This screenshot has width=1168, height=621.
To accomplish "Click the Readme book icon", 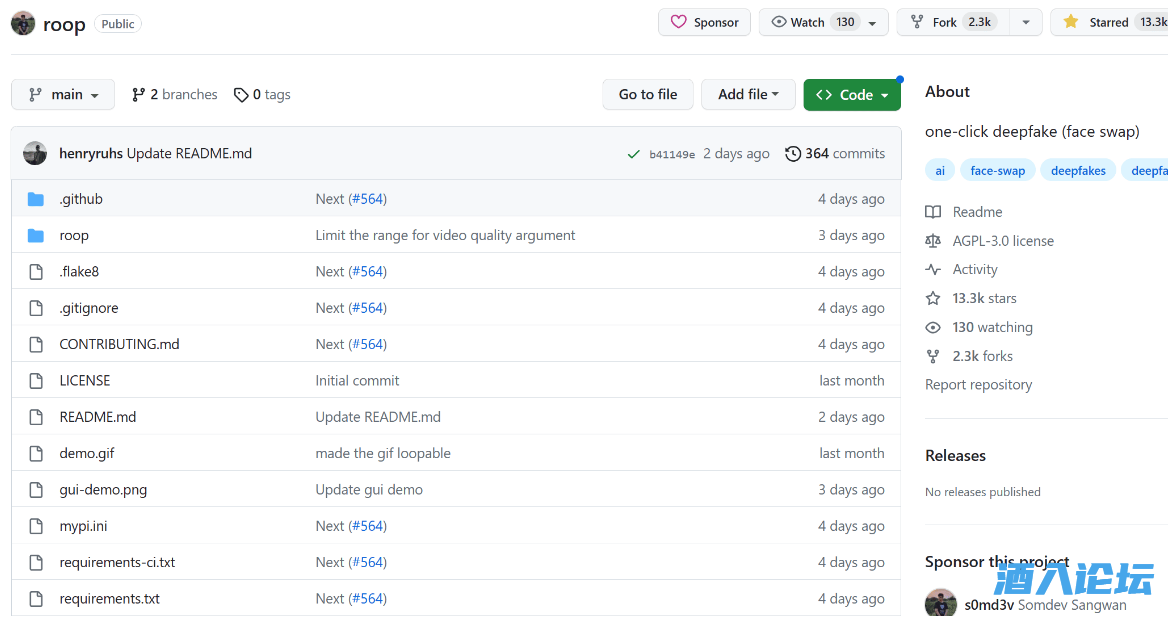I will pyautogui.click(x=933, y=212).
